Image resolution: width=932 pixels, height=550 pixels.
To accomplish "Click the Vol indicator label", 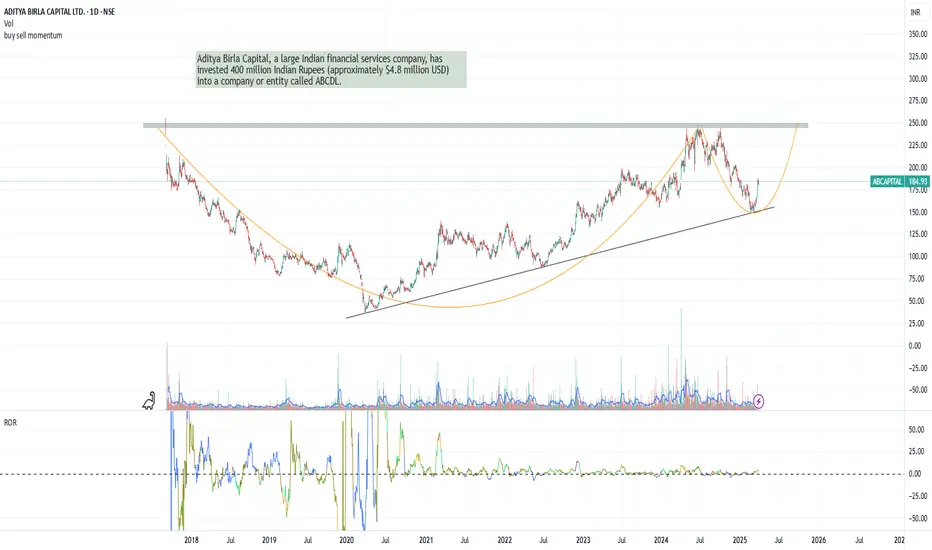I will [9, 24].
